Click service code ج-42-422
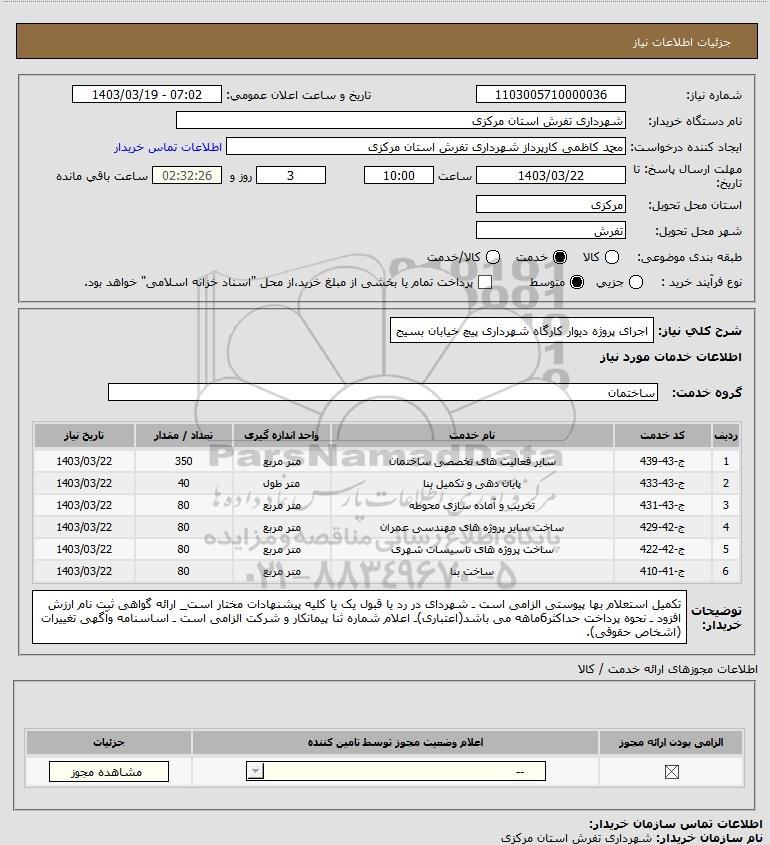Viewport: 770px width, 845px height. (662, 549)
